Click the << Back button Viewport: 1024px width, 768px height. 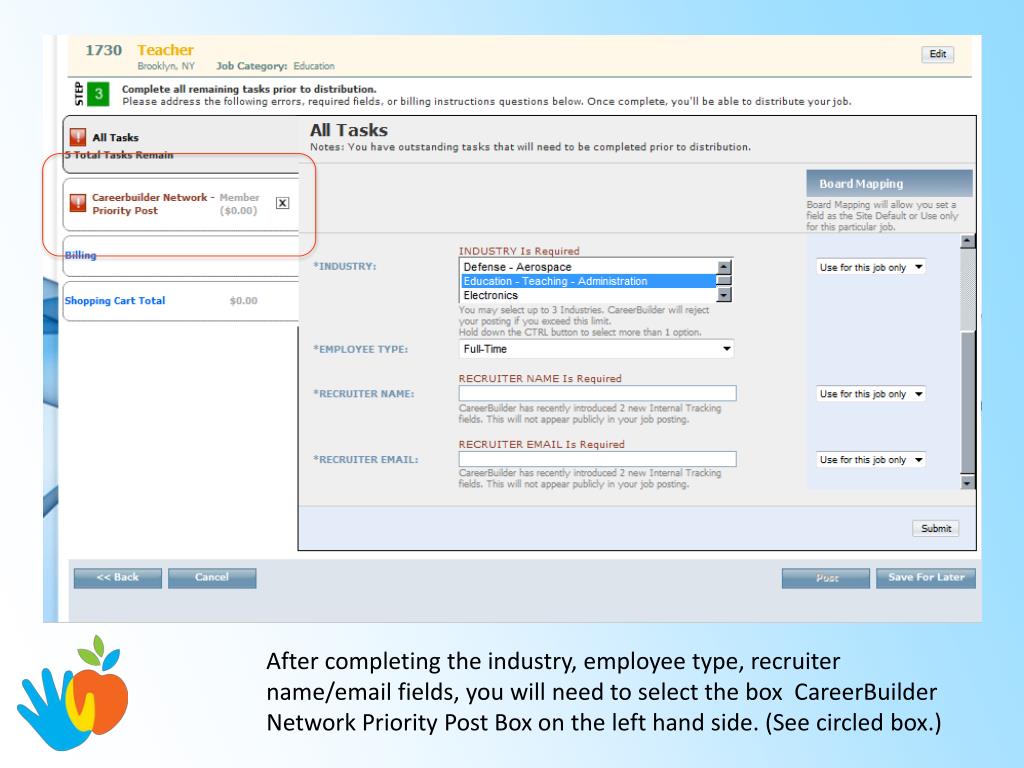pyautogui.click(x=118, y=578)
